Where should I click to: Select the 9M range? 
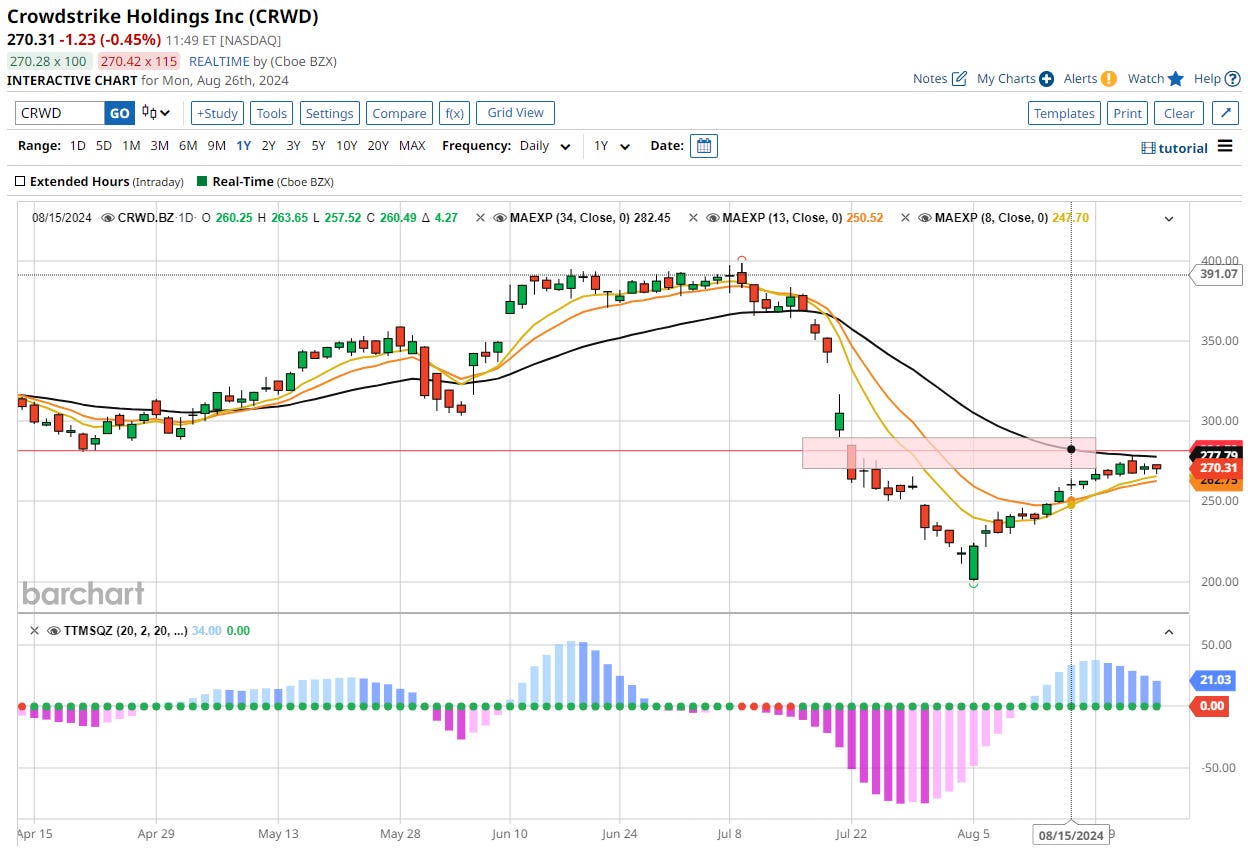[217, 146]
